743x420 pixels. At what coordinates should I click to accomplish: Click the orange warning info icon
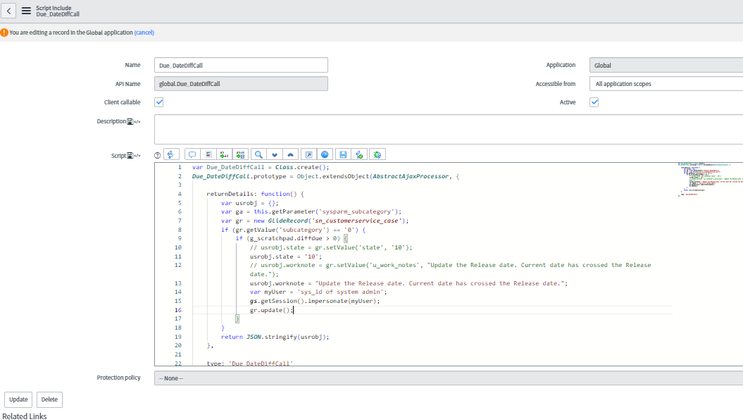pyautogui.click(x=4, y=33)
